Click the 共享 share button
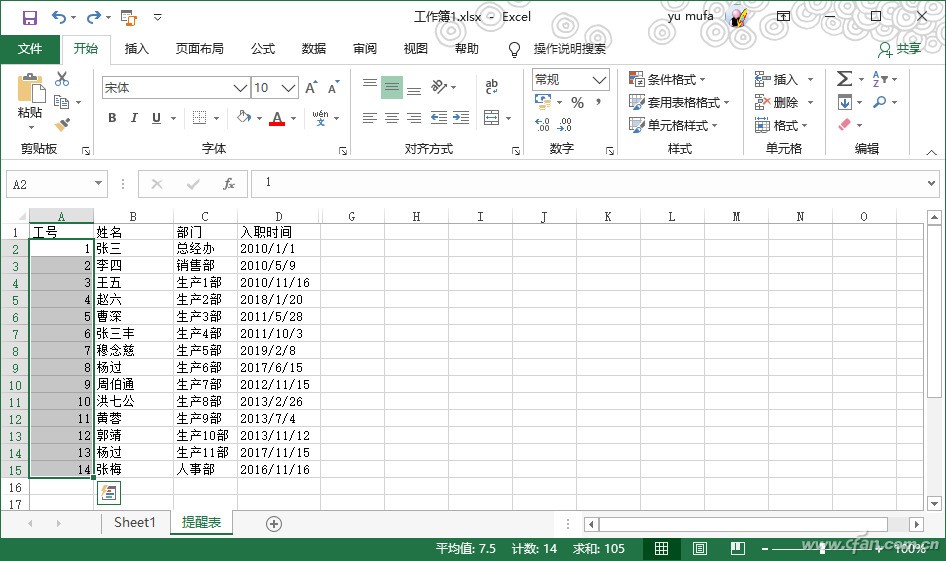The height and width of the screenshot is (561, 946). click(x=899, y=48)
